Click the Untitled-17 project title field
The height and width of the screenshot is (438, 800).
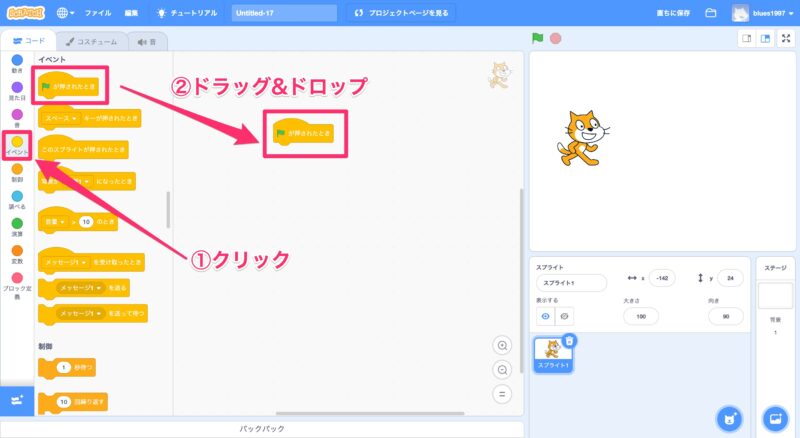click(x=283, y=13)
